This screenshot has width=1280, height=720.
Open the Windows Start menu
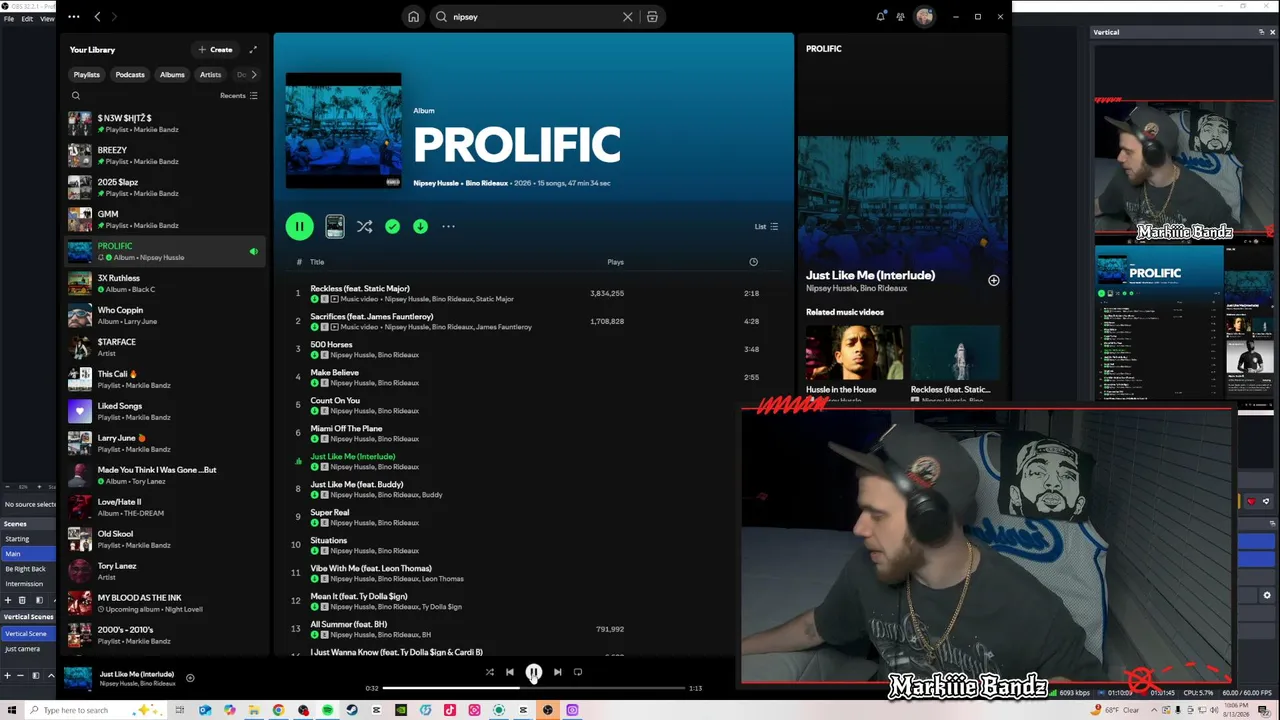(12, 710)
